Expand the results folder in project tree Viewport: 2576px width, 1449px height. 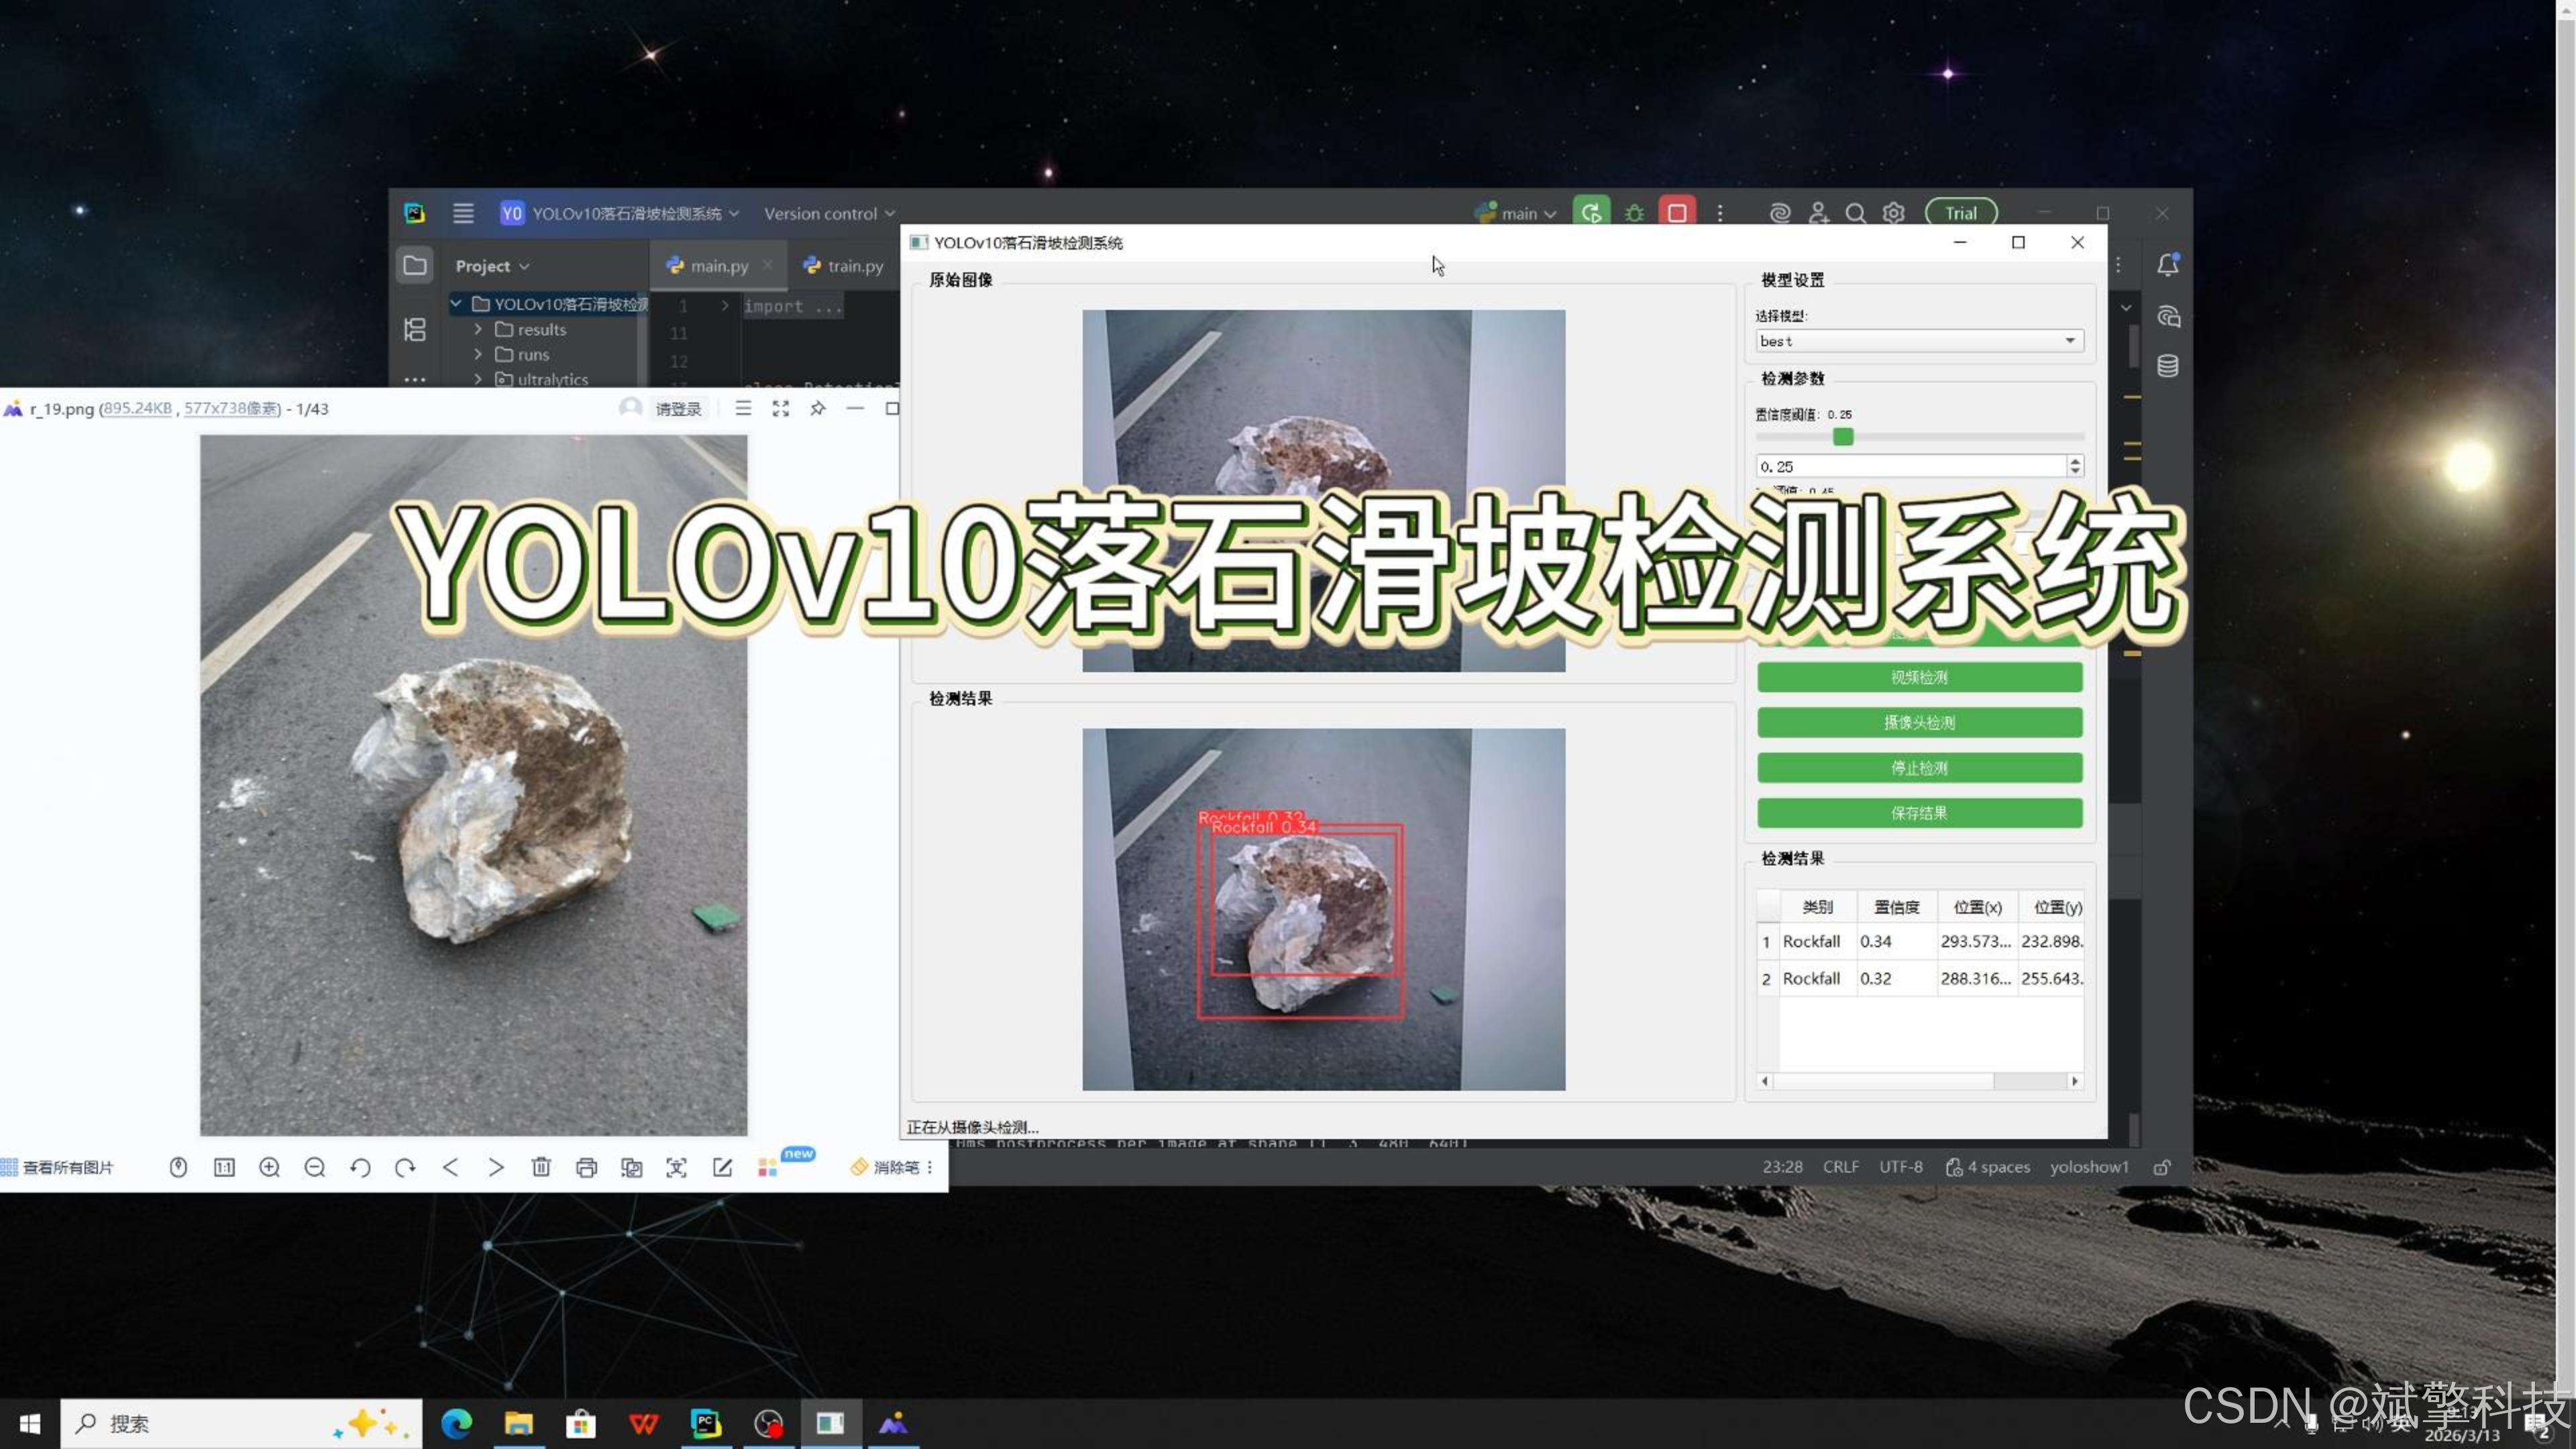478,329
